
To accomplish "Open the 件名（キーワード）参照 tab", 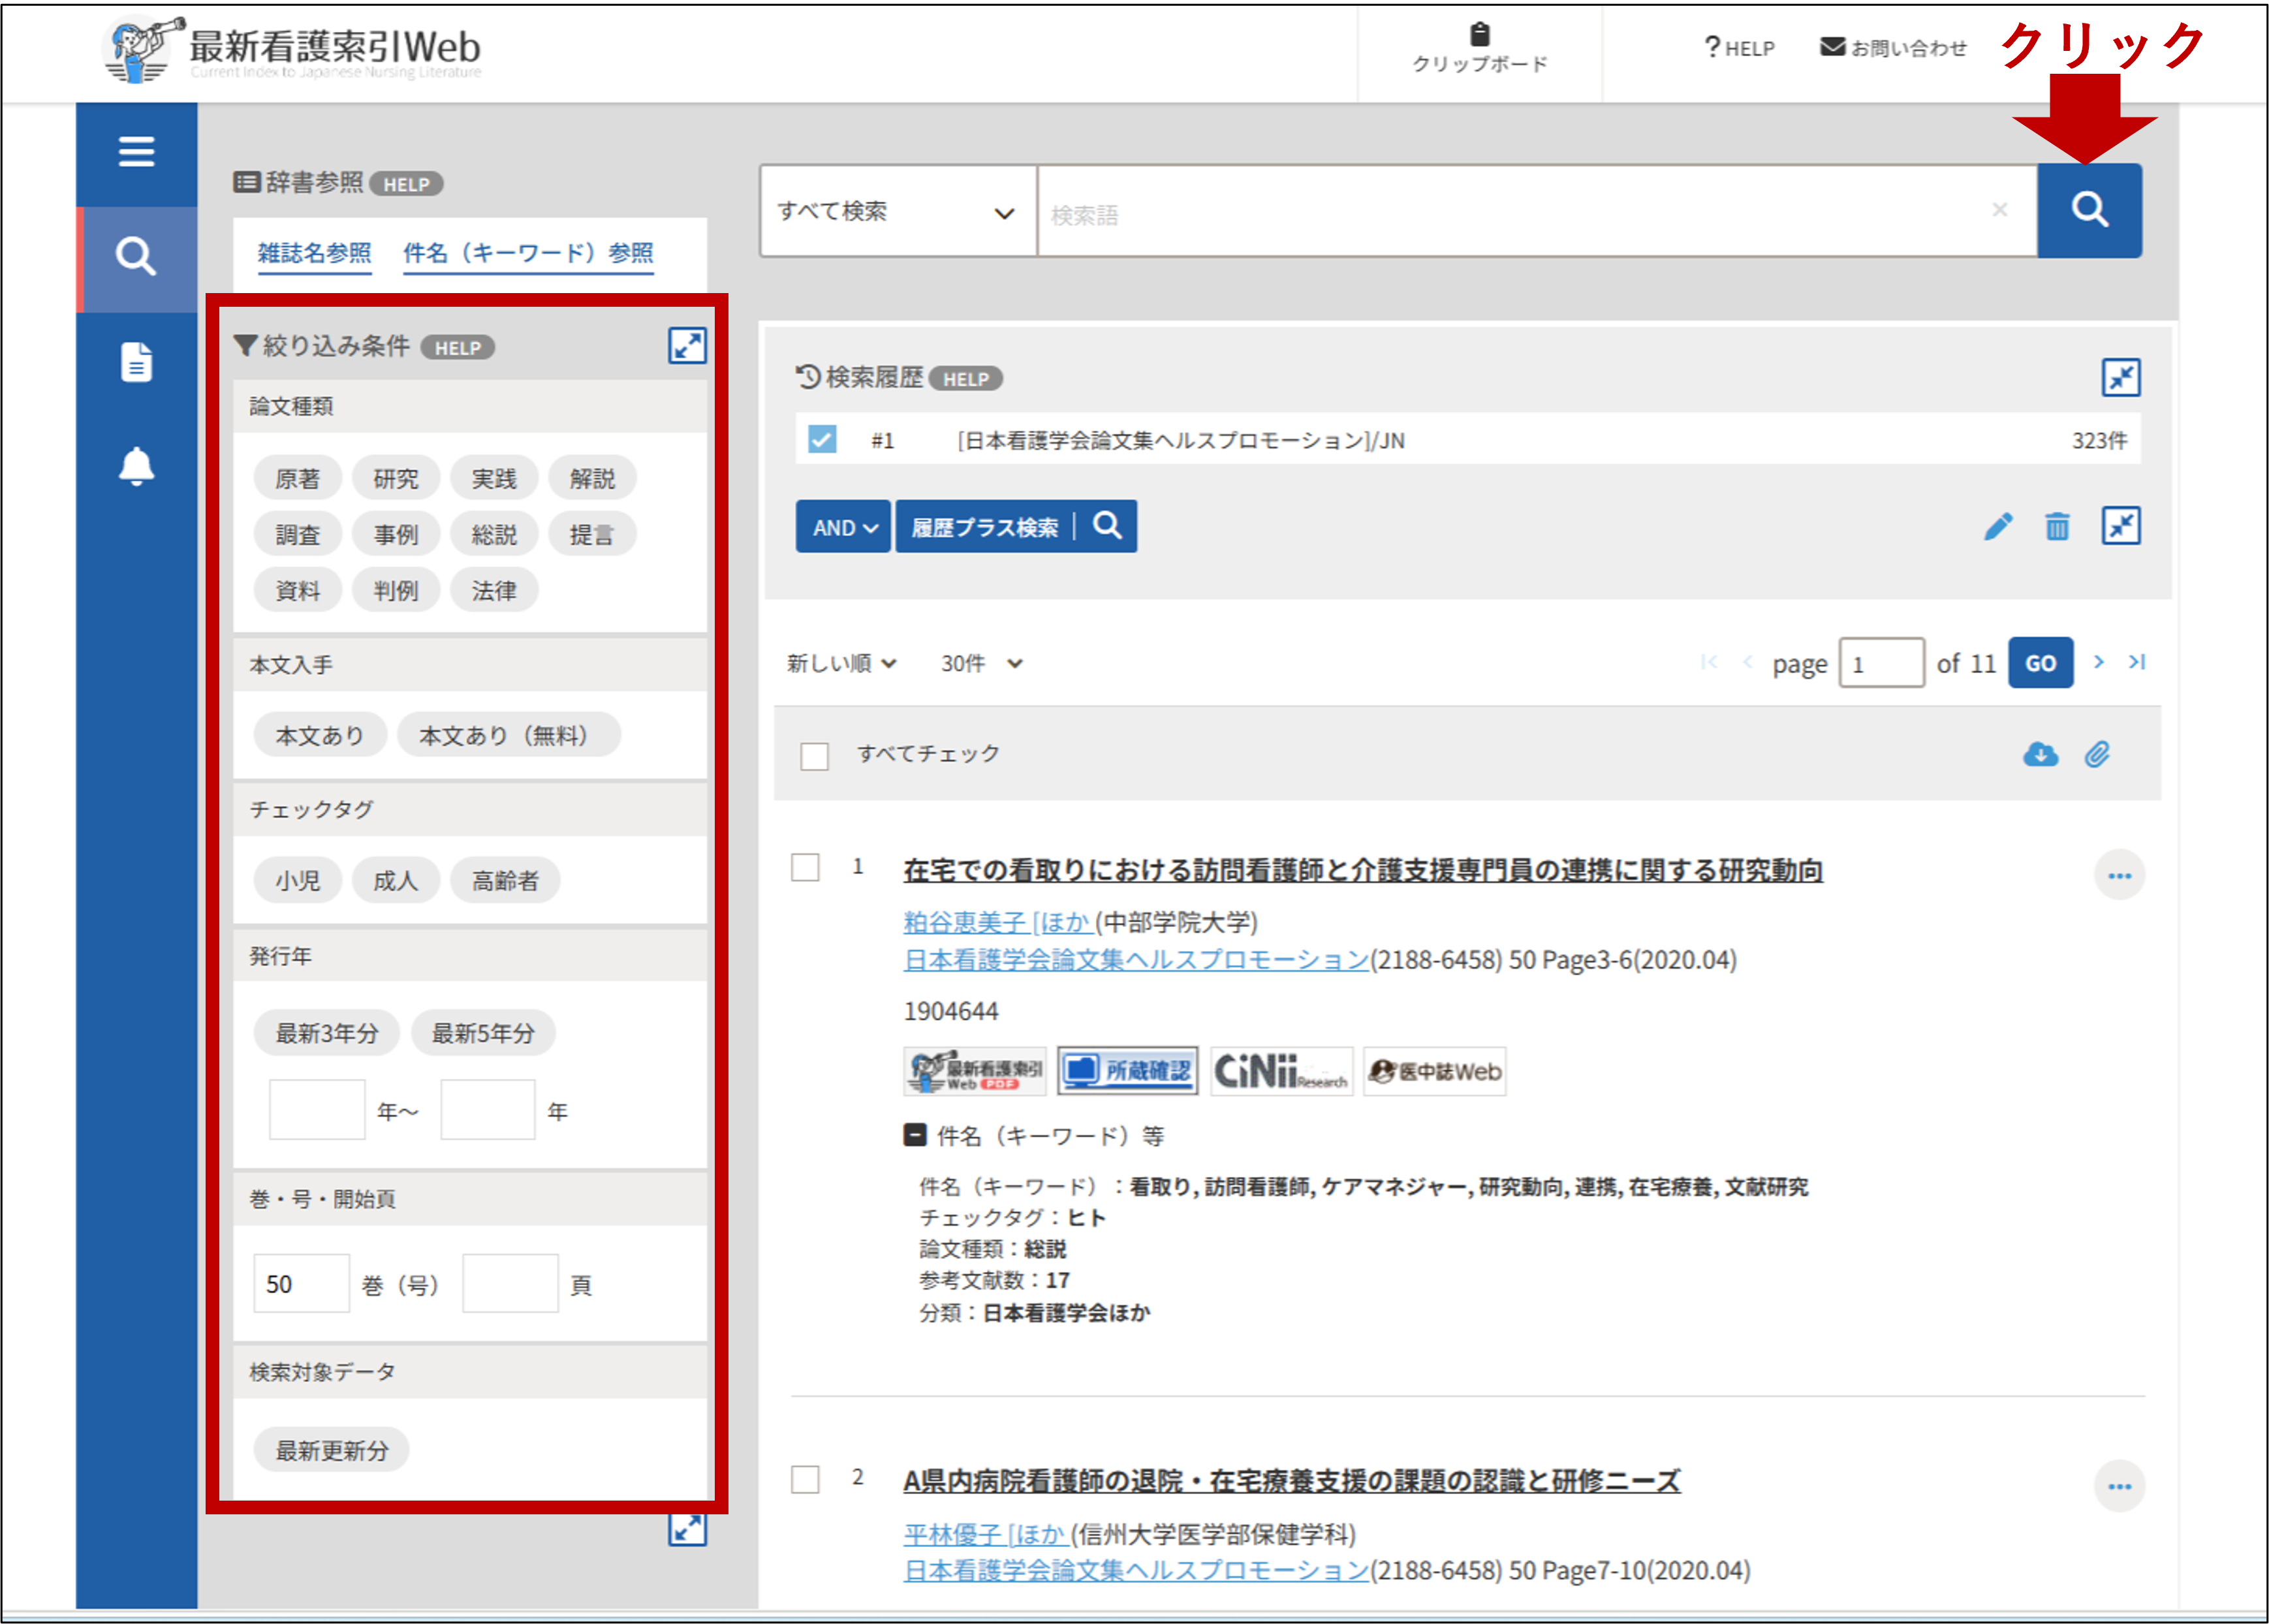I will tap(528, 253).
